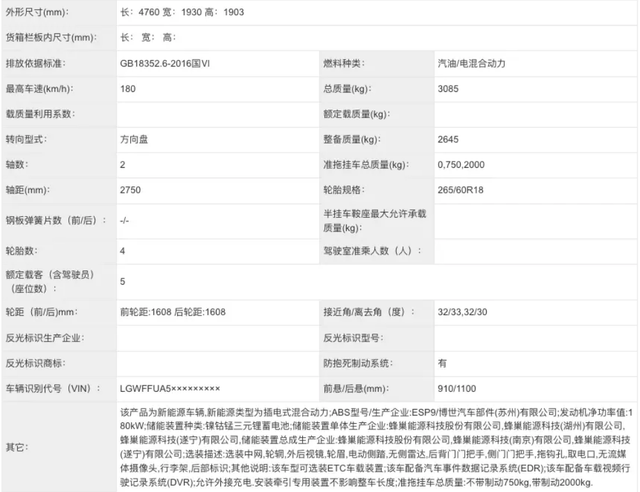Screen dimensions: 640x492
Task: Select the 钢板弹簧片数 label cell
Action: tap(55, 219)
